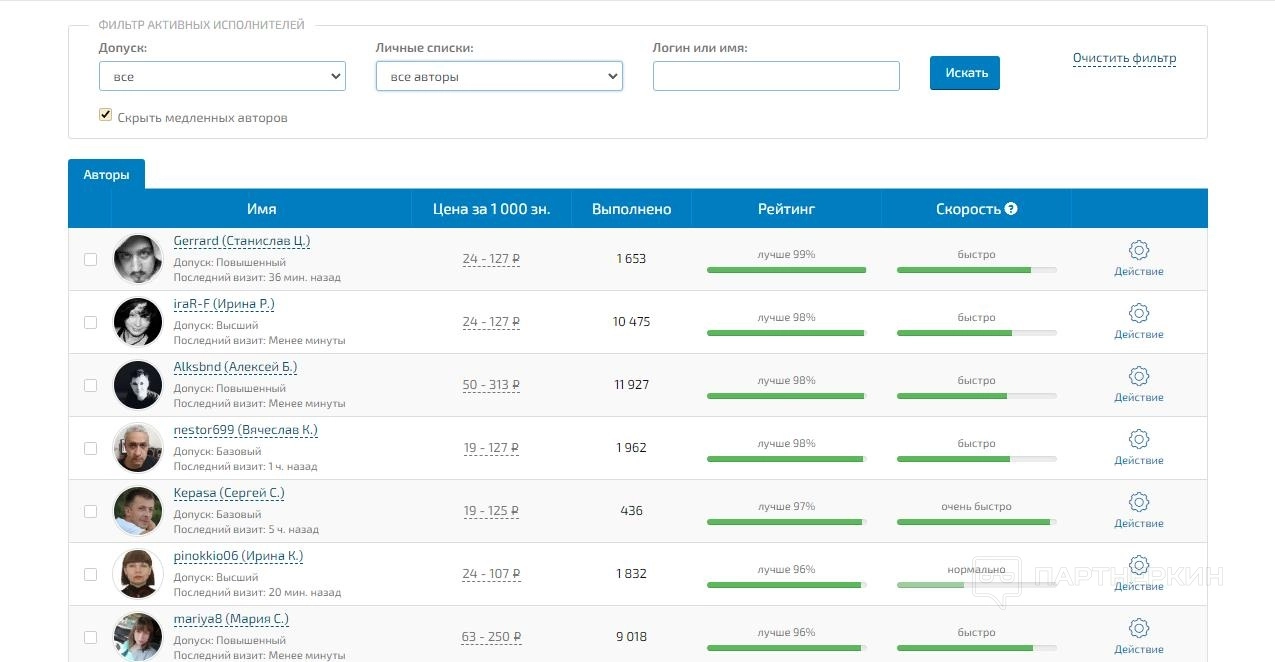Click the Action gear in Alksbnd's row

1138,376
